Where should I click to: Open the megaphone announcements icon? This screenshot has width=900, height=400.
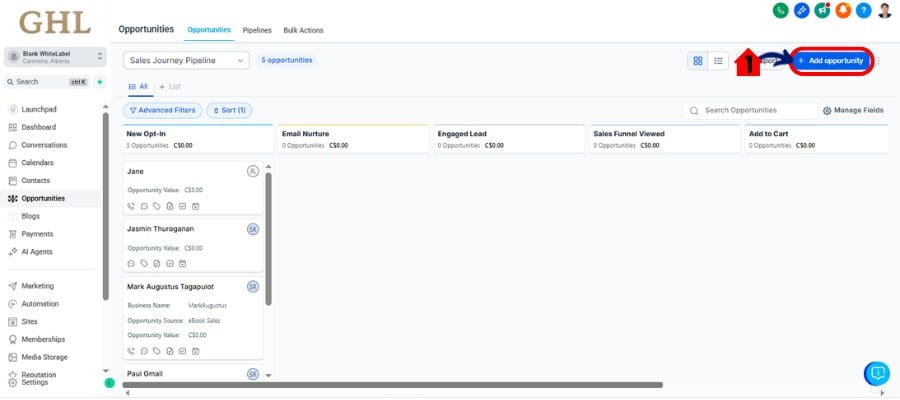coord(822,10)
